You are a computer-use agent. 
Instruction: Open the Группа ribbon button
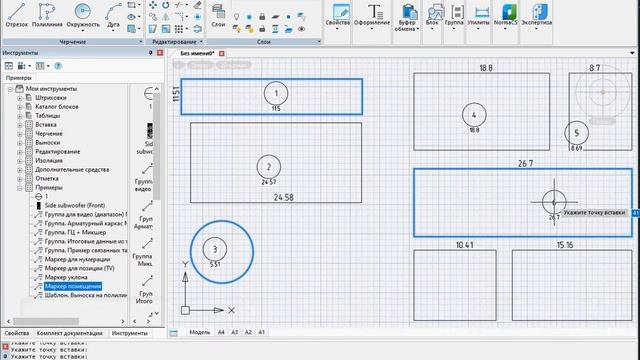click(454, 16)
